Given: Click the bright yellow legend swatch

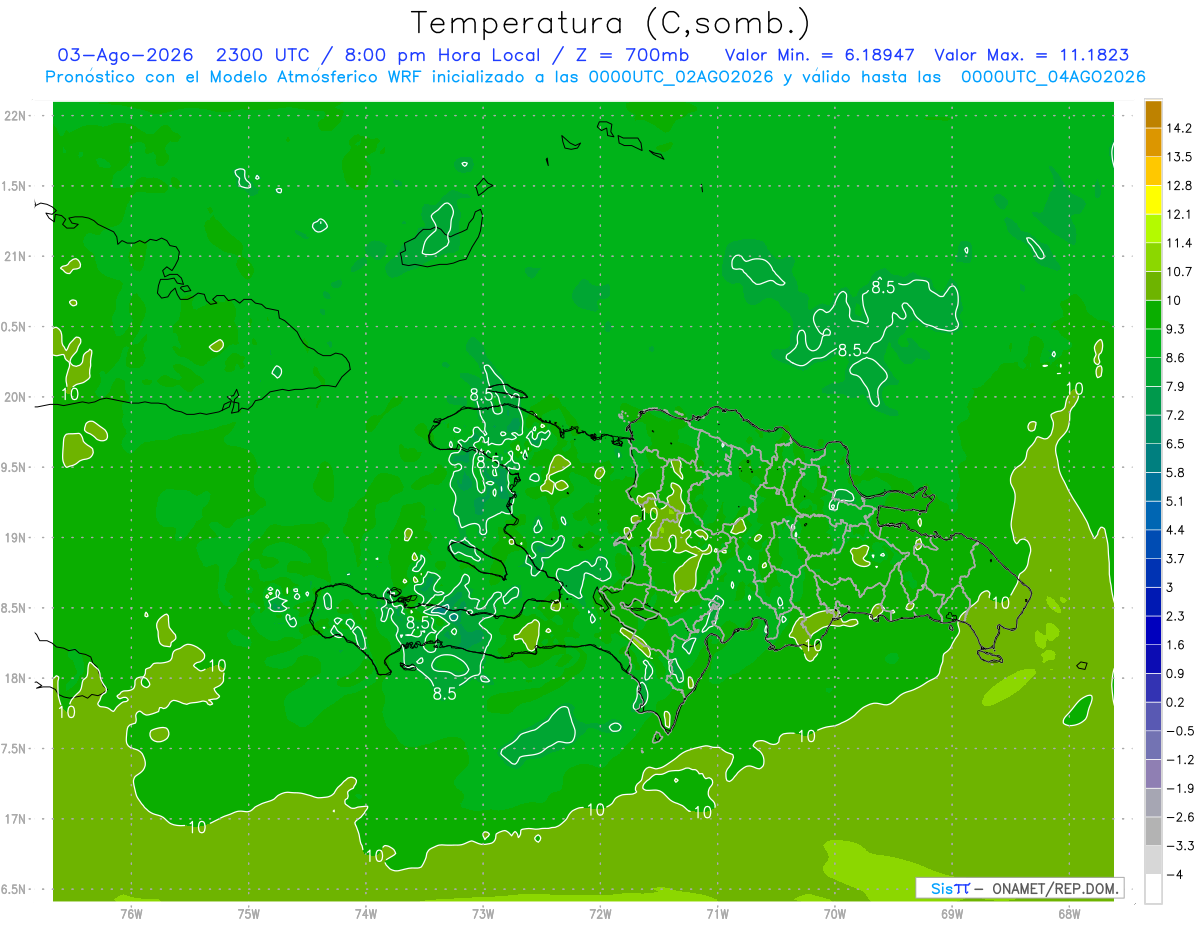Looking at the screenshot, I should tap(1153, 200).
